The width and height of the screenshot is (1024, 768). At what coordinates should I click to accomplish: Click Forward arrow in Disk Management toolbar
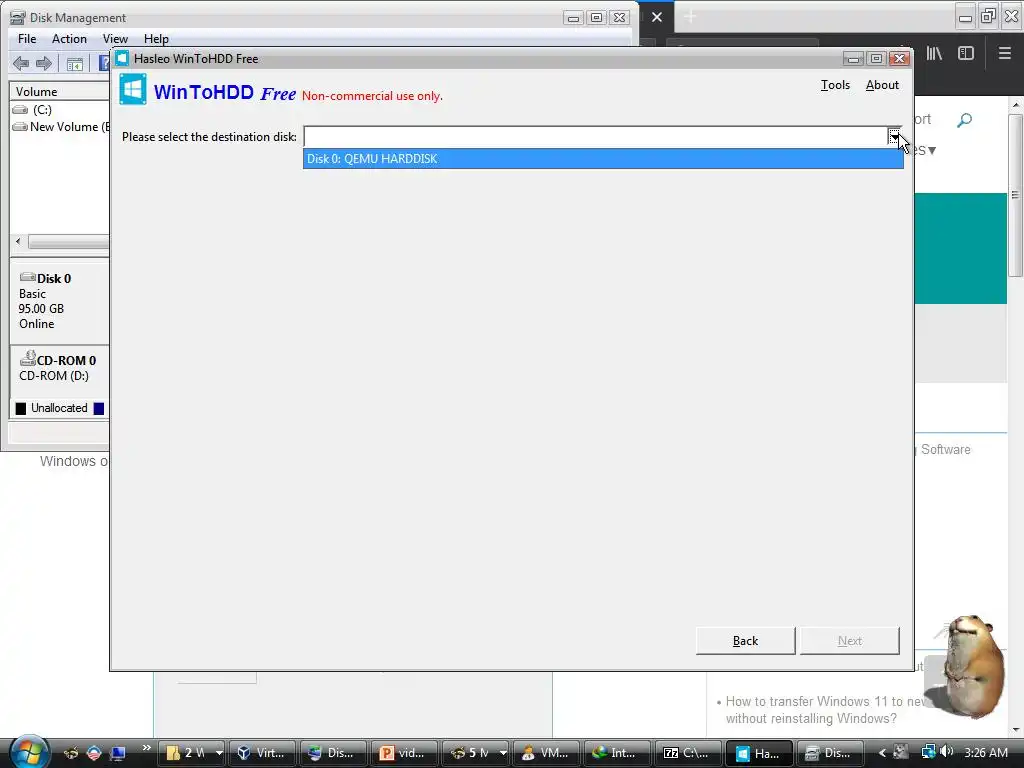44,63
